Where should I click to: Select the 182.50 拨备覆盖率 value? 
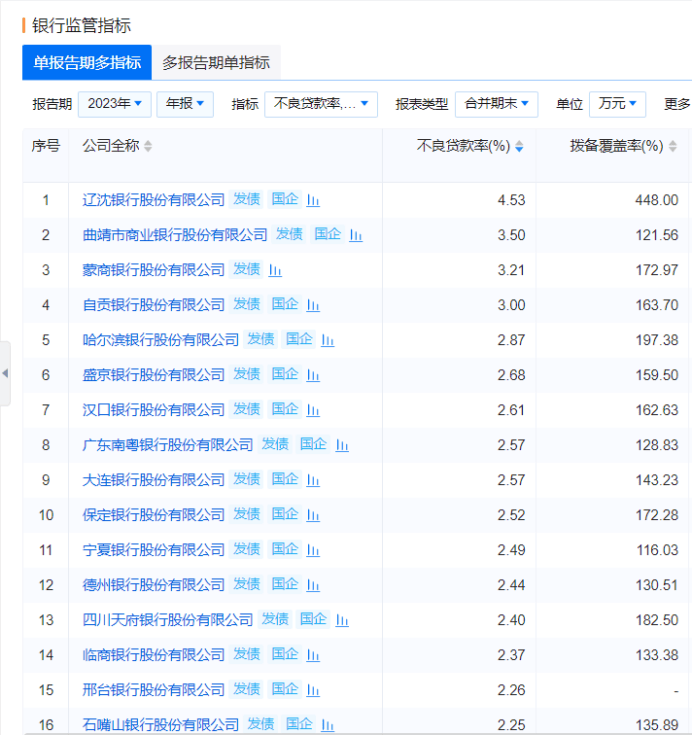(656, 620)
